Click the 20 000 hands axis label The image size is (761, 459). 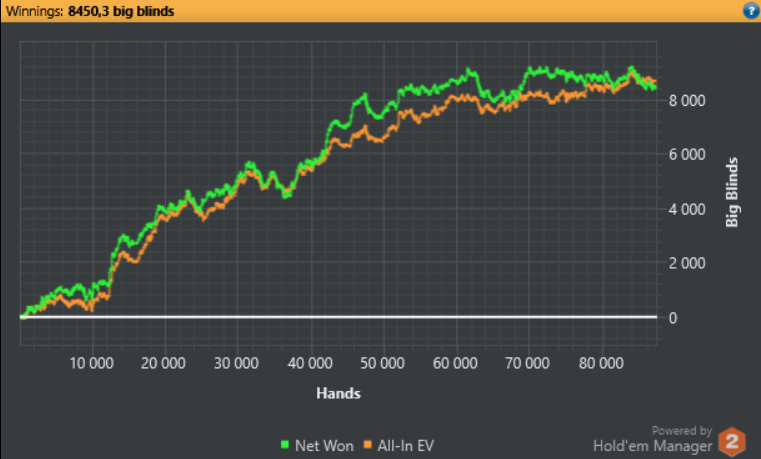click(x=164, y=363)
